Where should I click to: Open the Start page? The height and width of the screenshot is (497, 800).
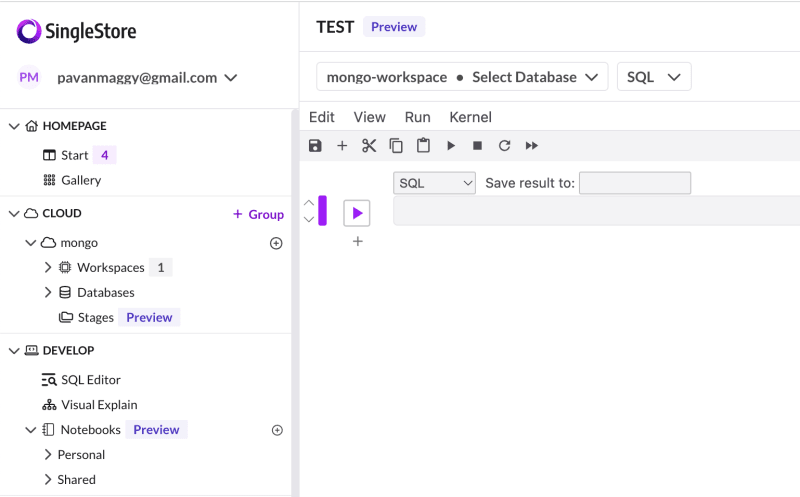point(74,155)
